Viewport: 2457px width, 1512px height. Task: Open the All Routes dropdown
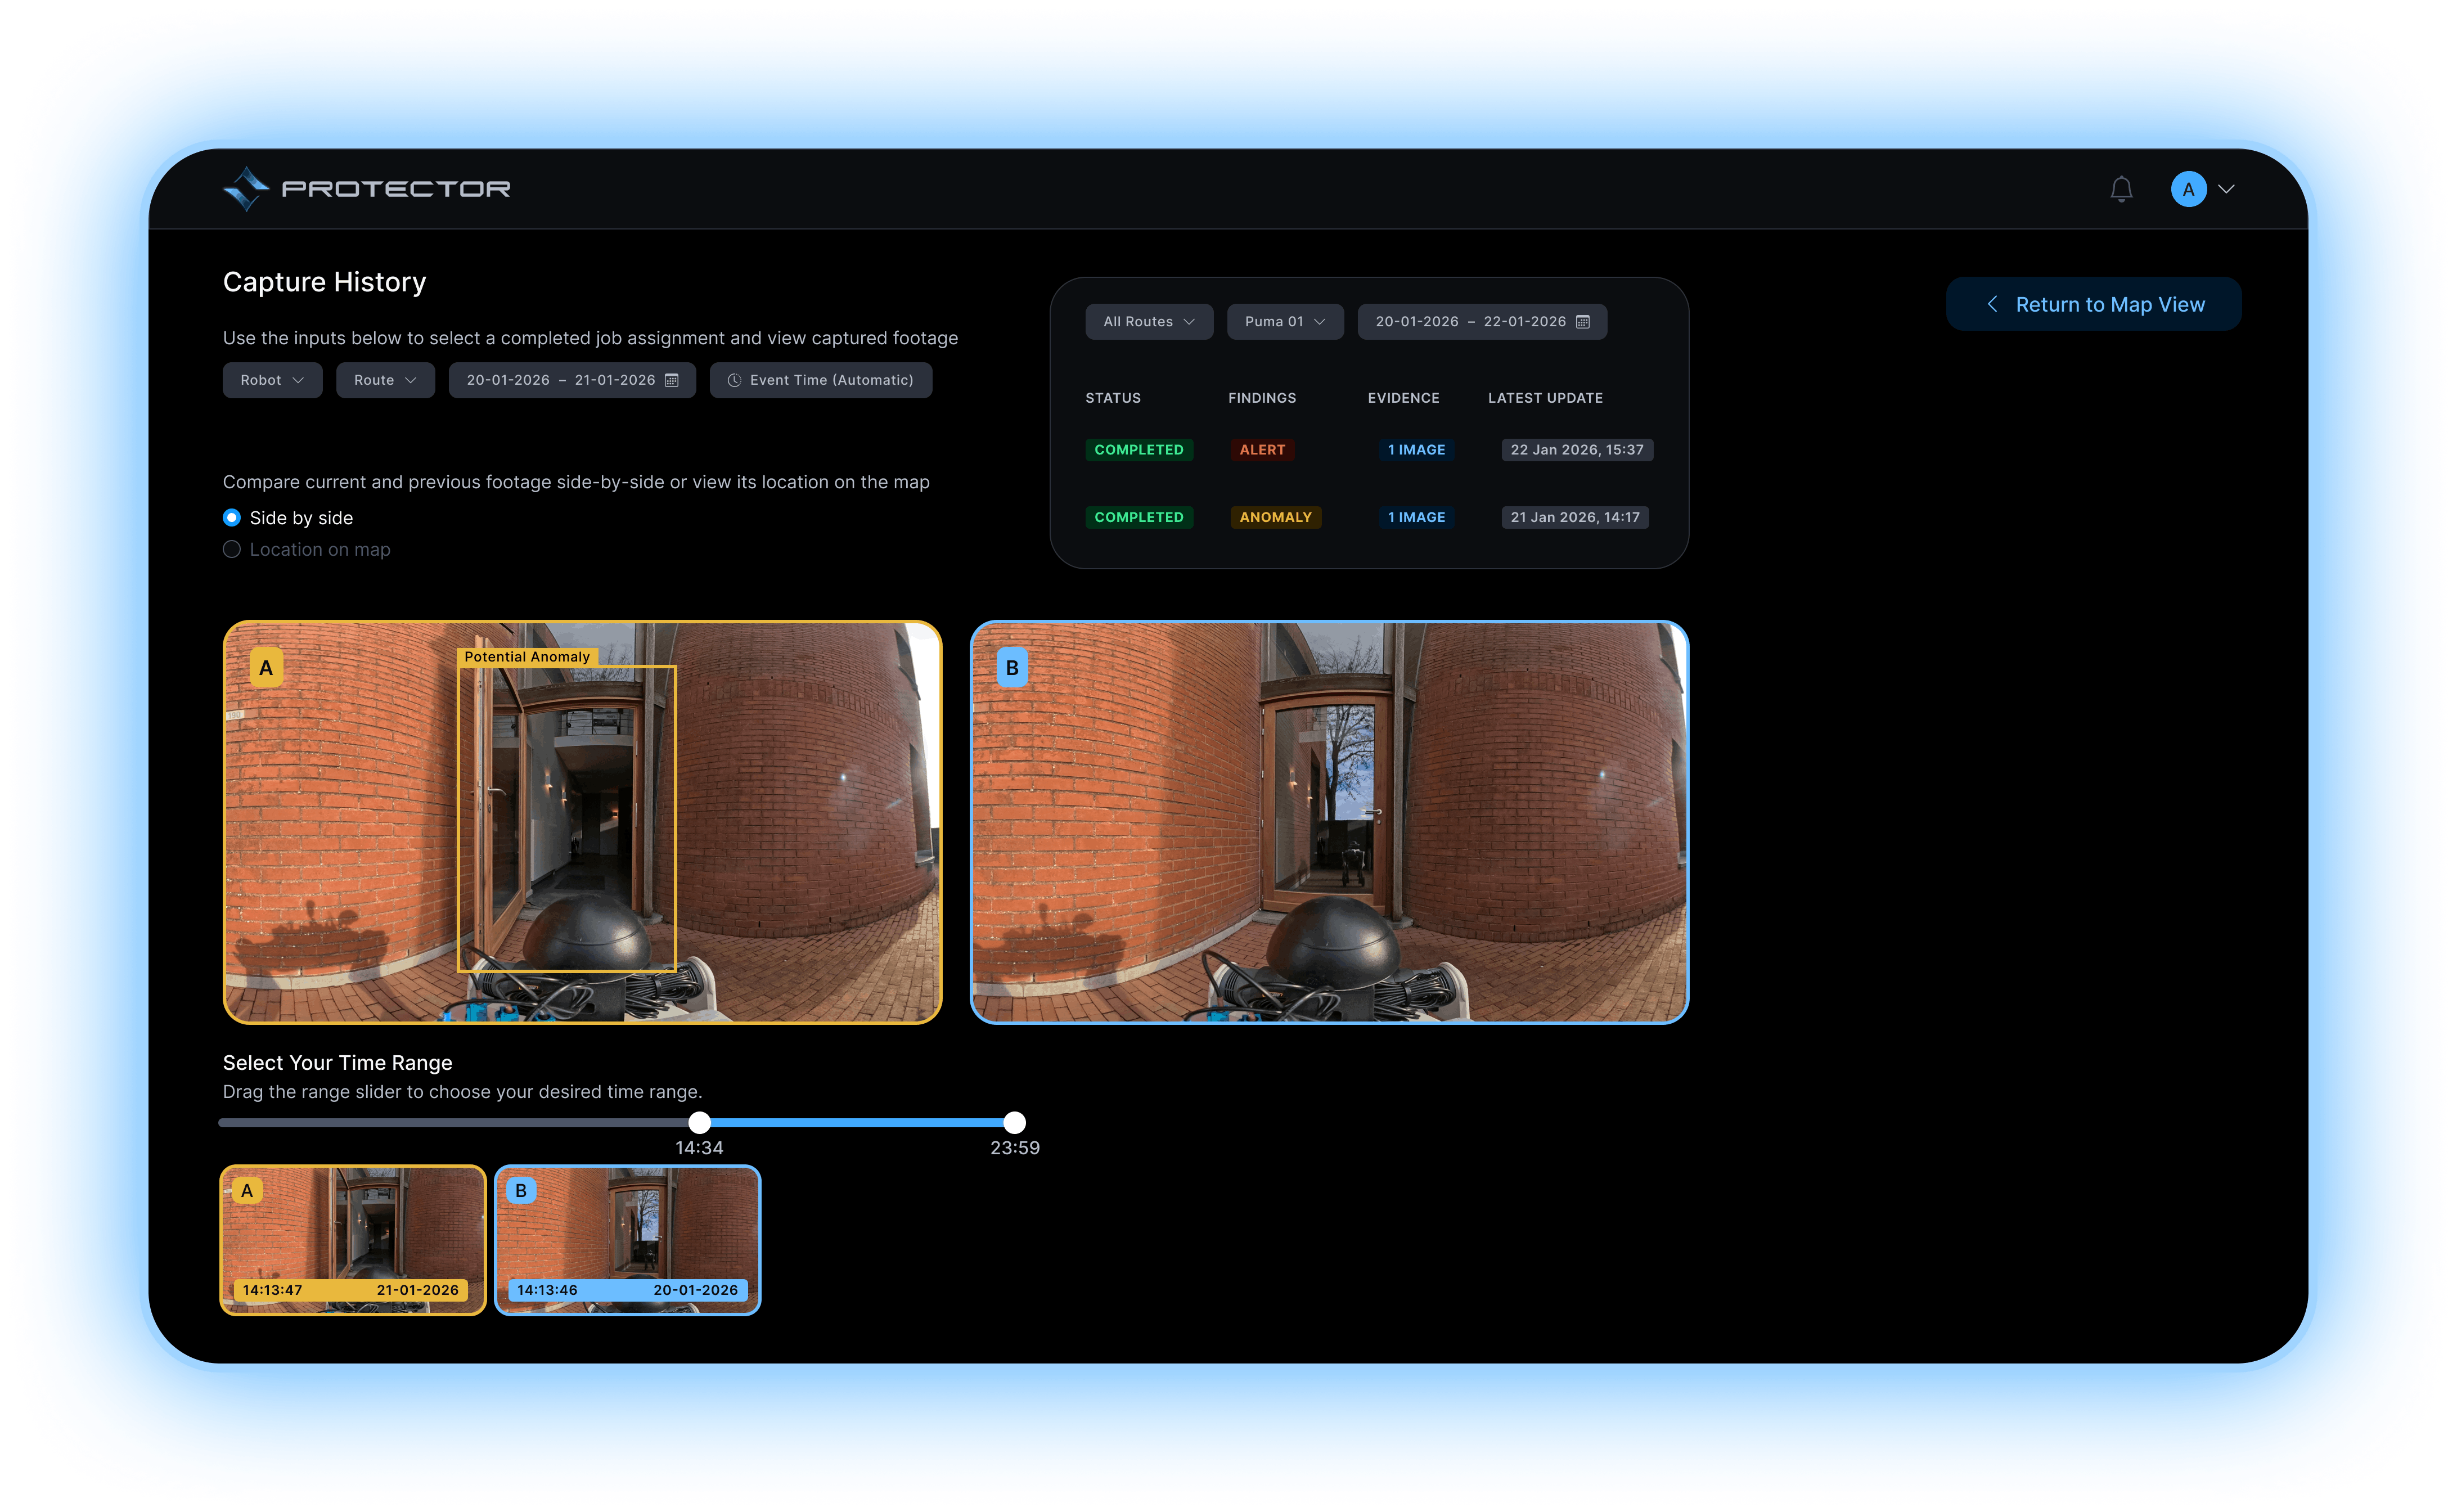[1149, 321]
